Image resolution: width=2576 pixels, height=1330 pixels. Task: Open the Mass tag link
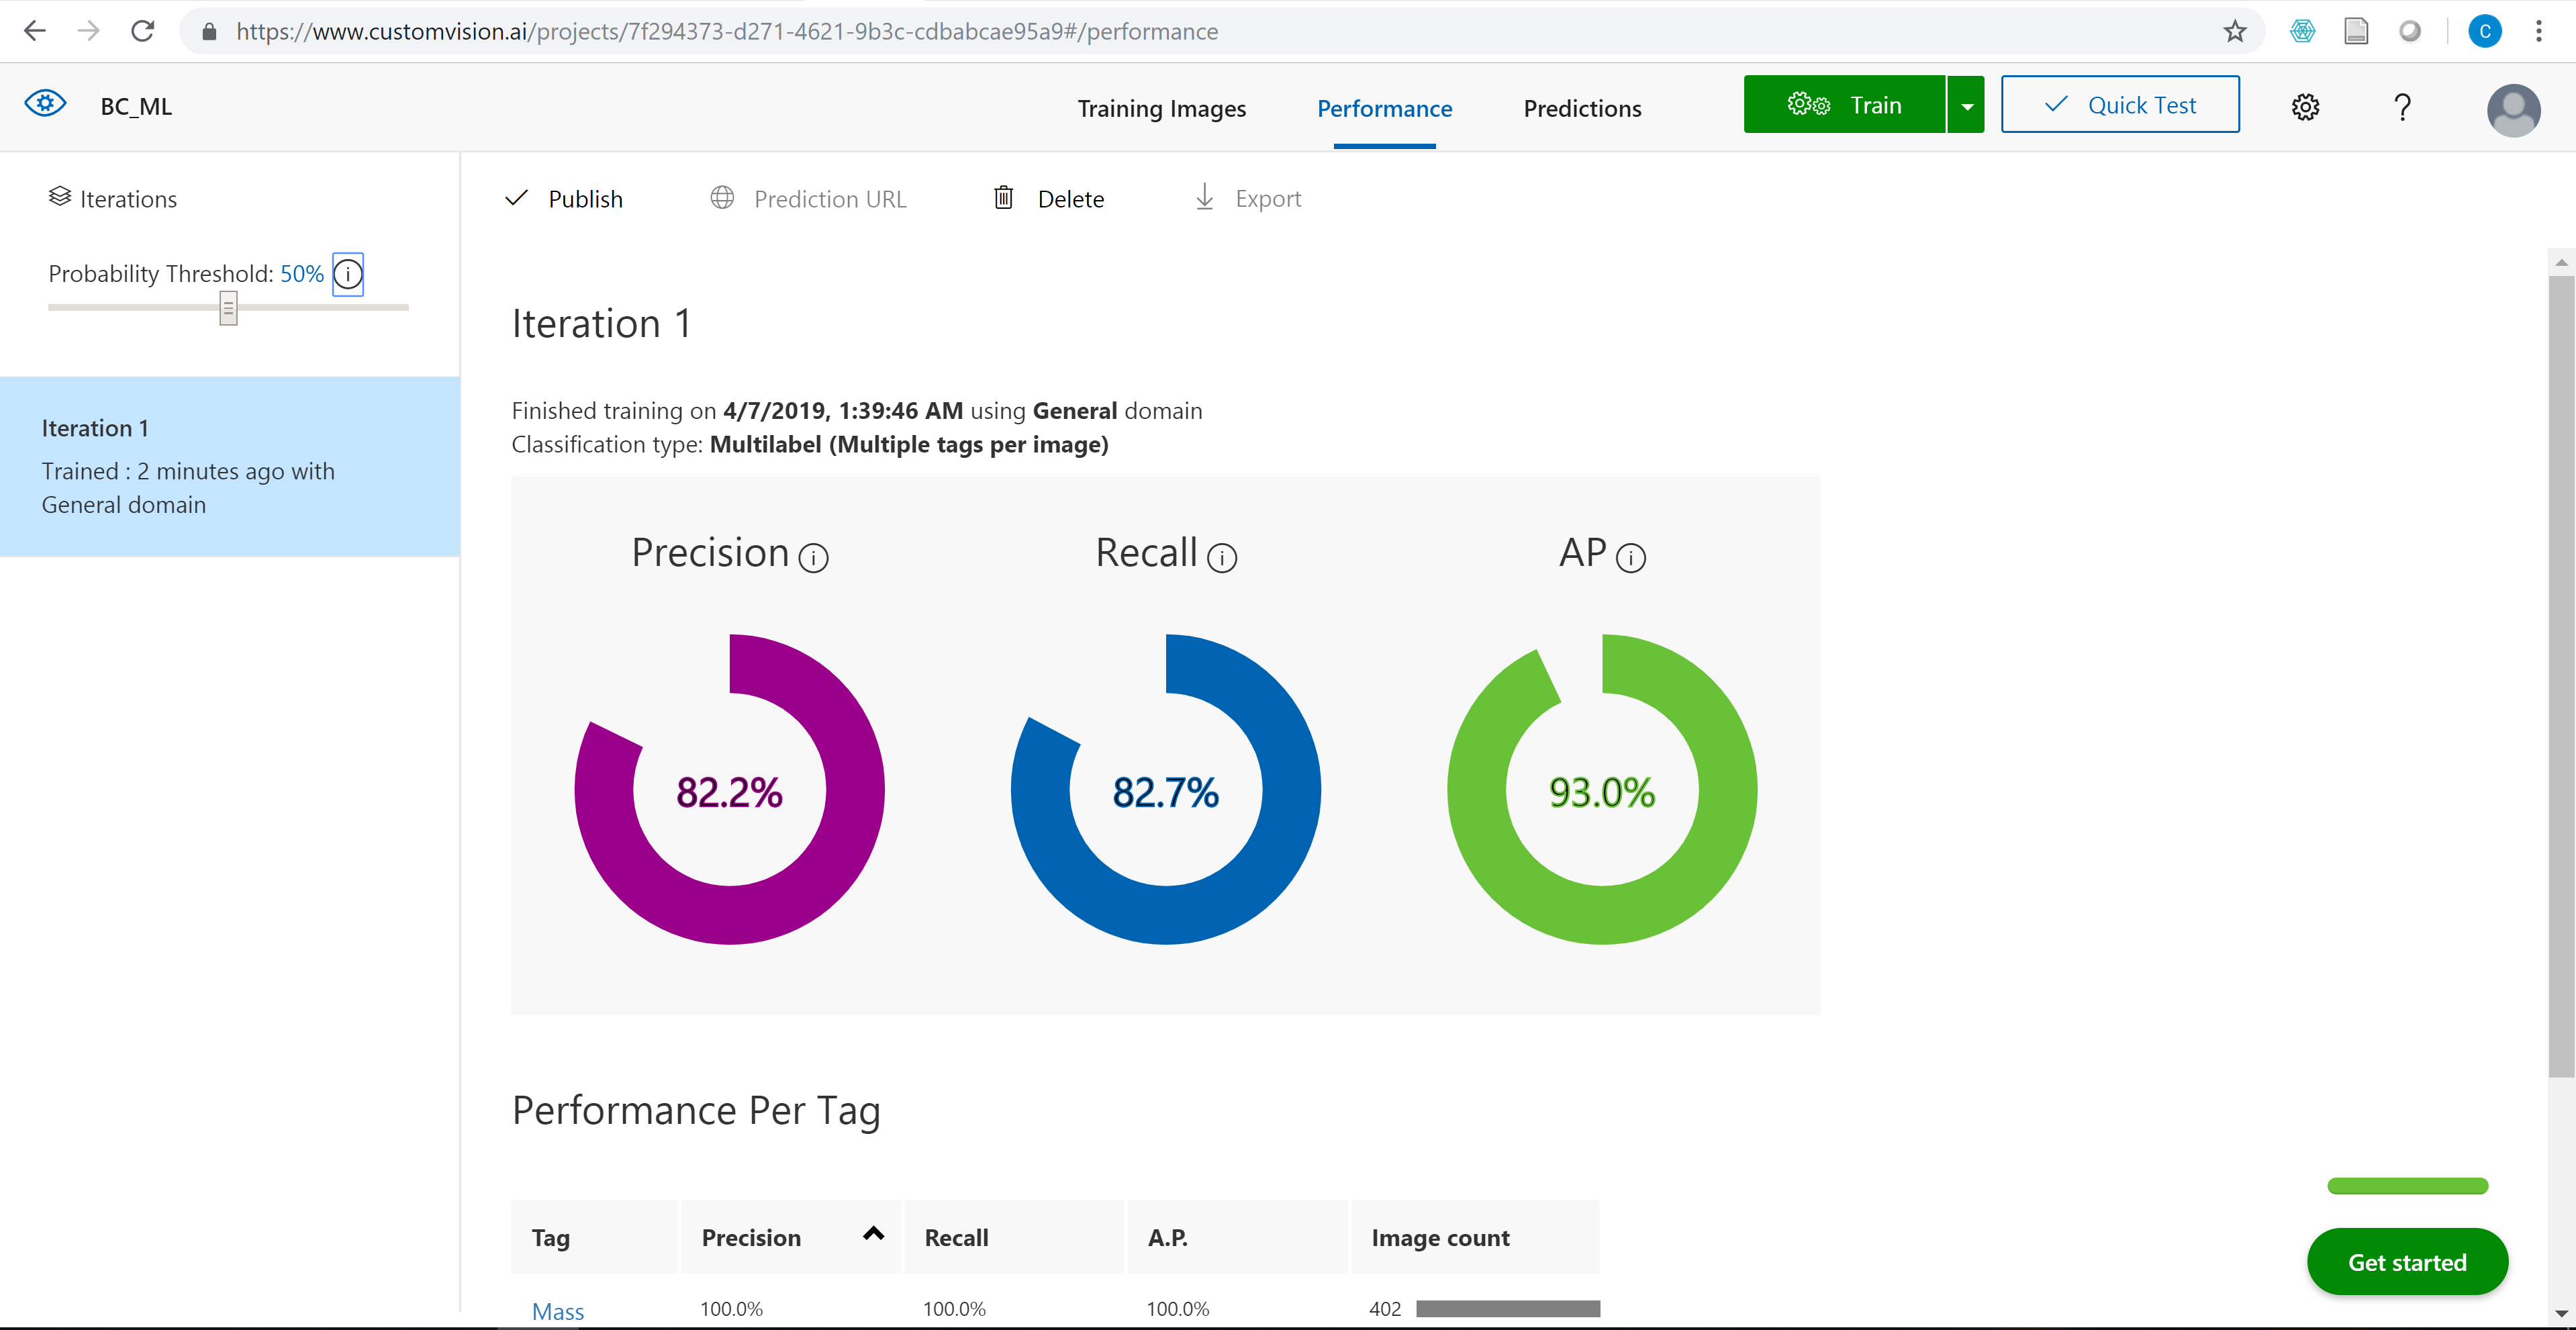[557, 1310]
